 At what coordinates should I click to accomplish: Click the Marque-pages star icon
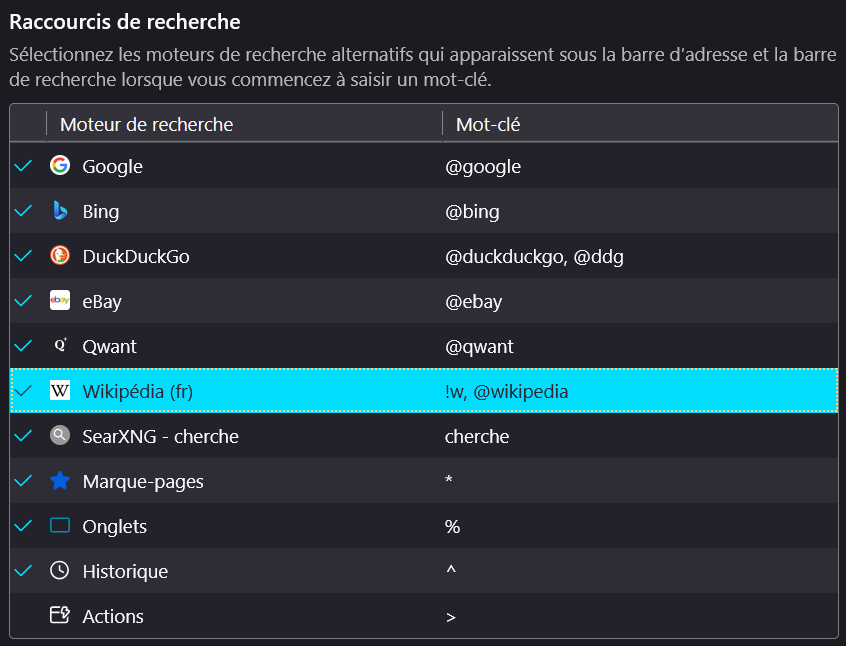click(60, 481)
